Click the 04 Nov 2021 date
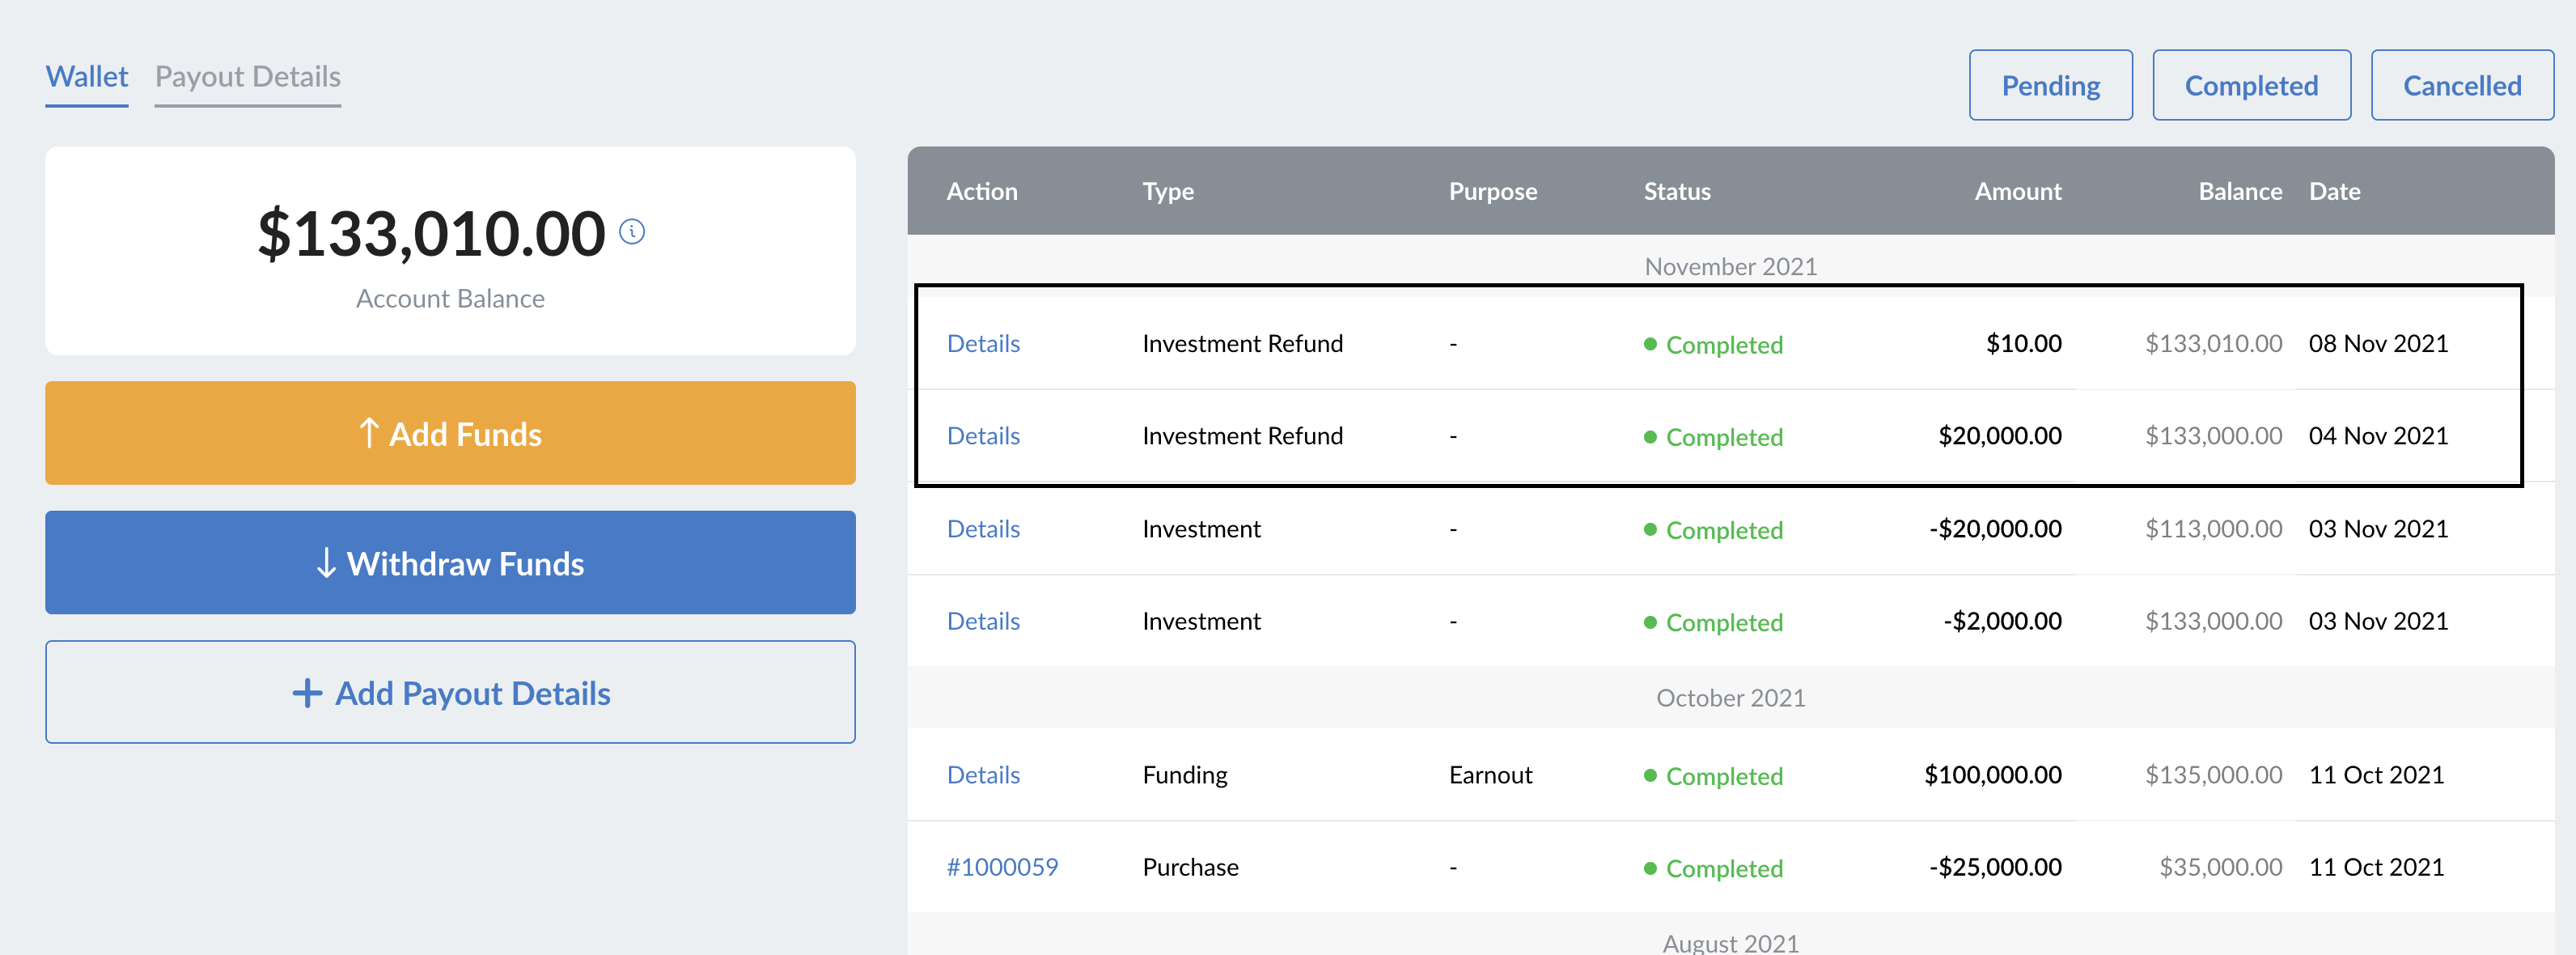The image size is (2576, 955). 2378,436
